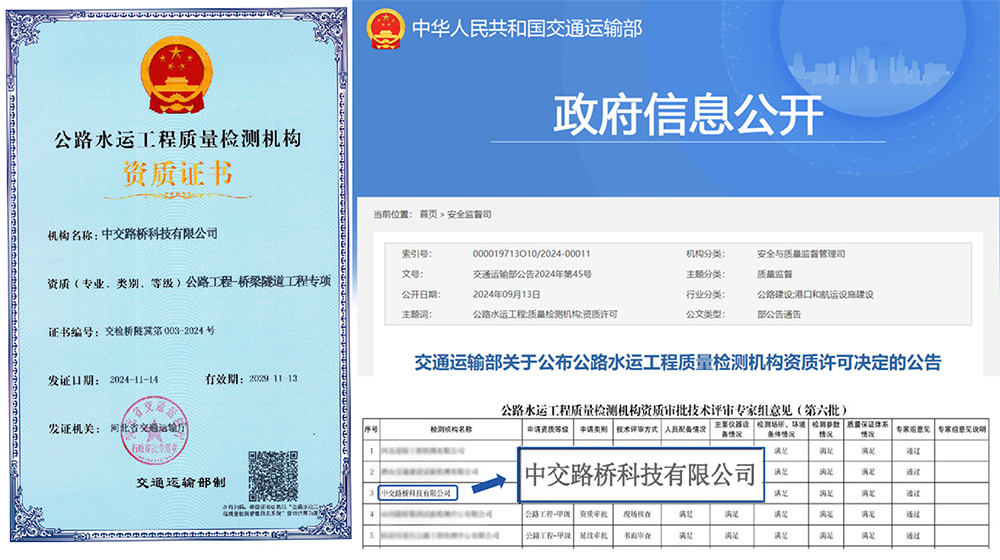Click row 2's 满足 under 检测参数情况
The height and width of the screenshot is (560, 1000).
[x=826, y=472]
